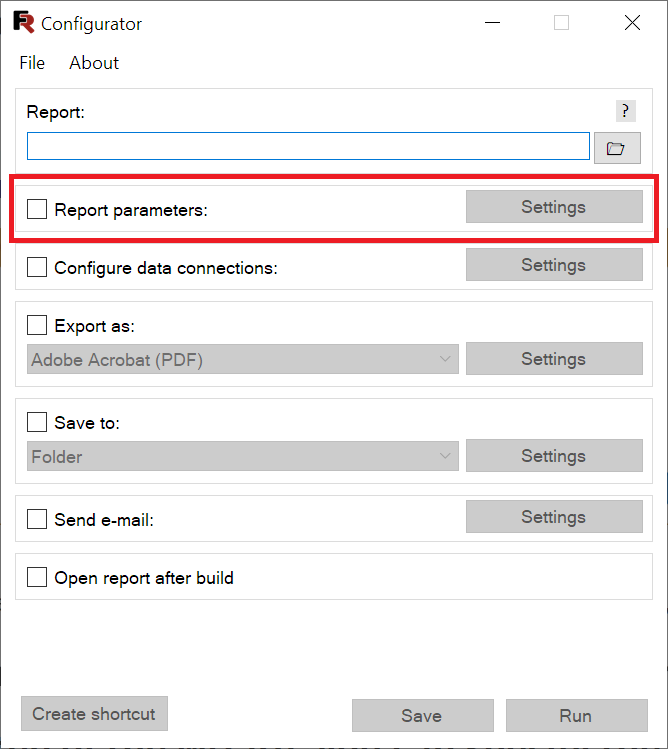Click the Create shortcut button
This screenshot has height=749, width=668.
point(94,714)
